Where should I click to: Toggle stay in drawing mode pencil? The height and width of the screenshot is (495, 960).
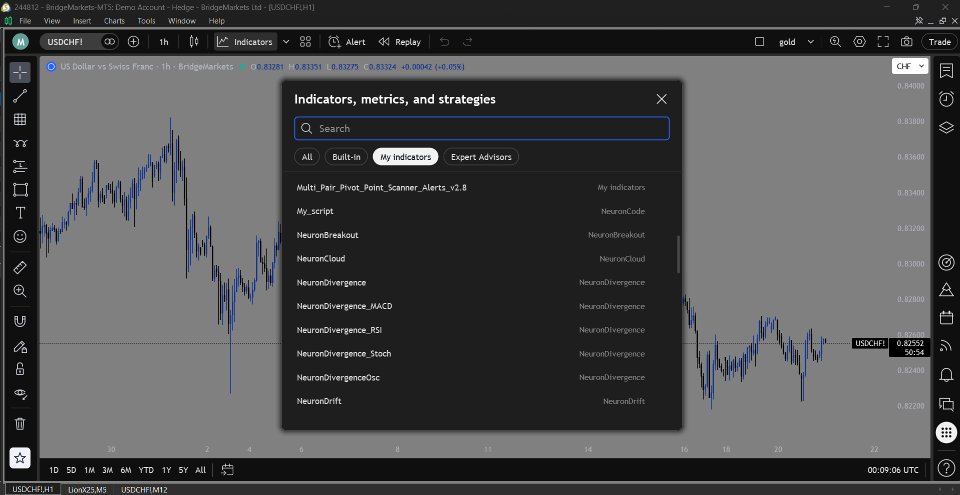point(20,346)
